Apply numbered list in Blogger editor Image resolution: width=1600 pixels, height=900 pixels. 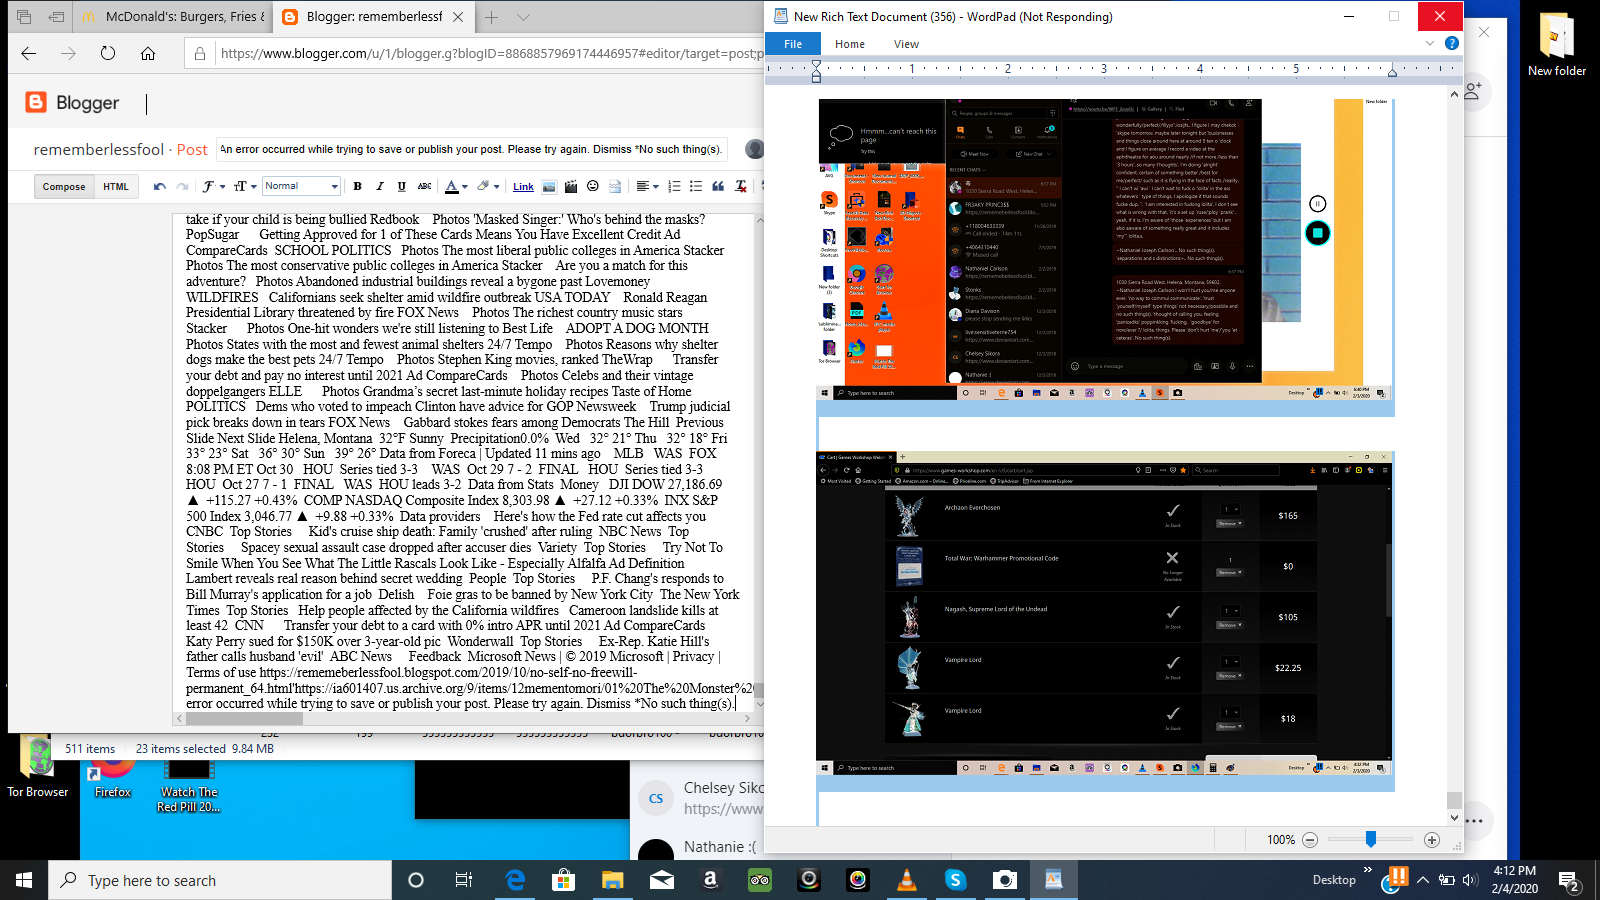[x=674, y=186]
